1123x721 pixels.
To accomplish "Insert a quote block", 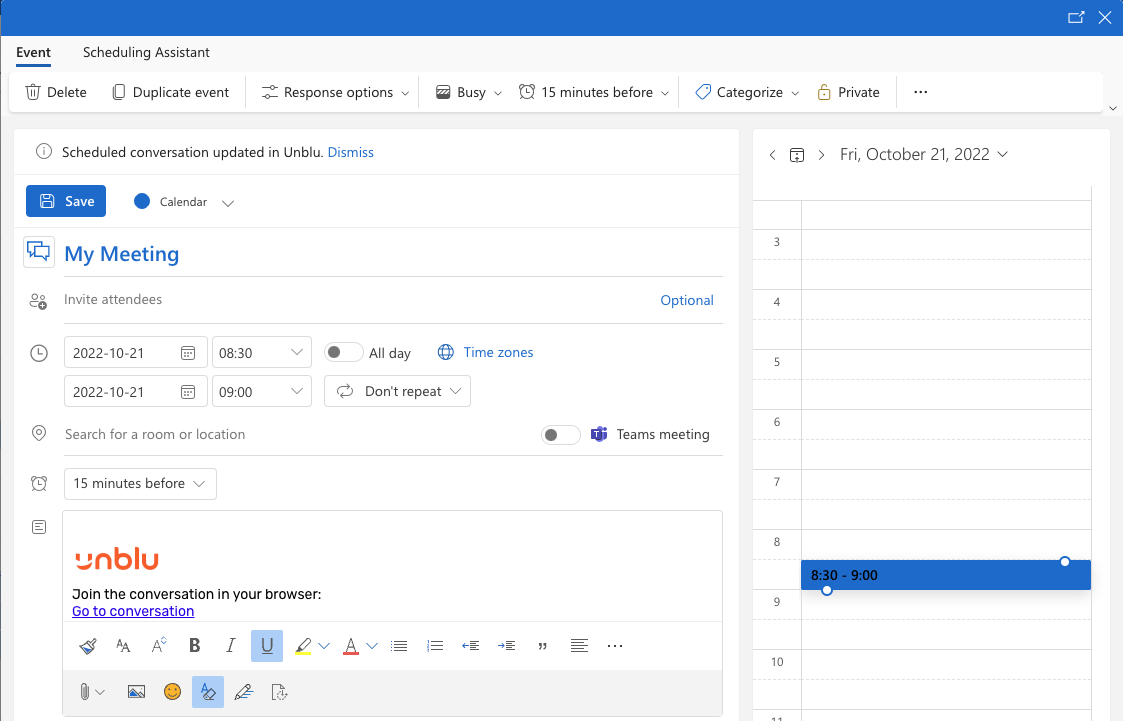I will click(543, 646).
